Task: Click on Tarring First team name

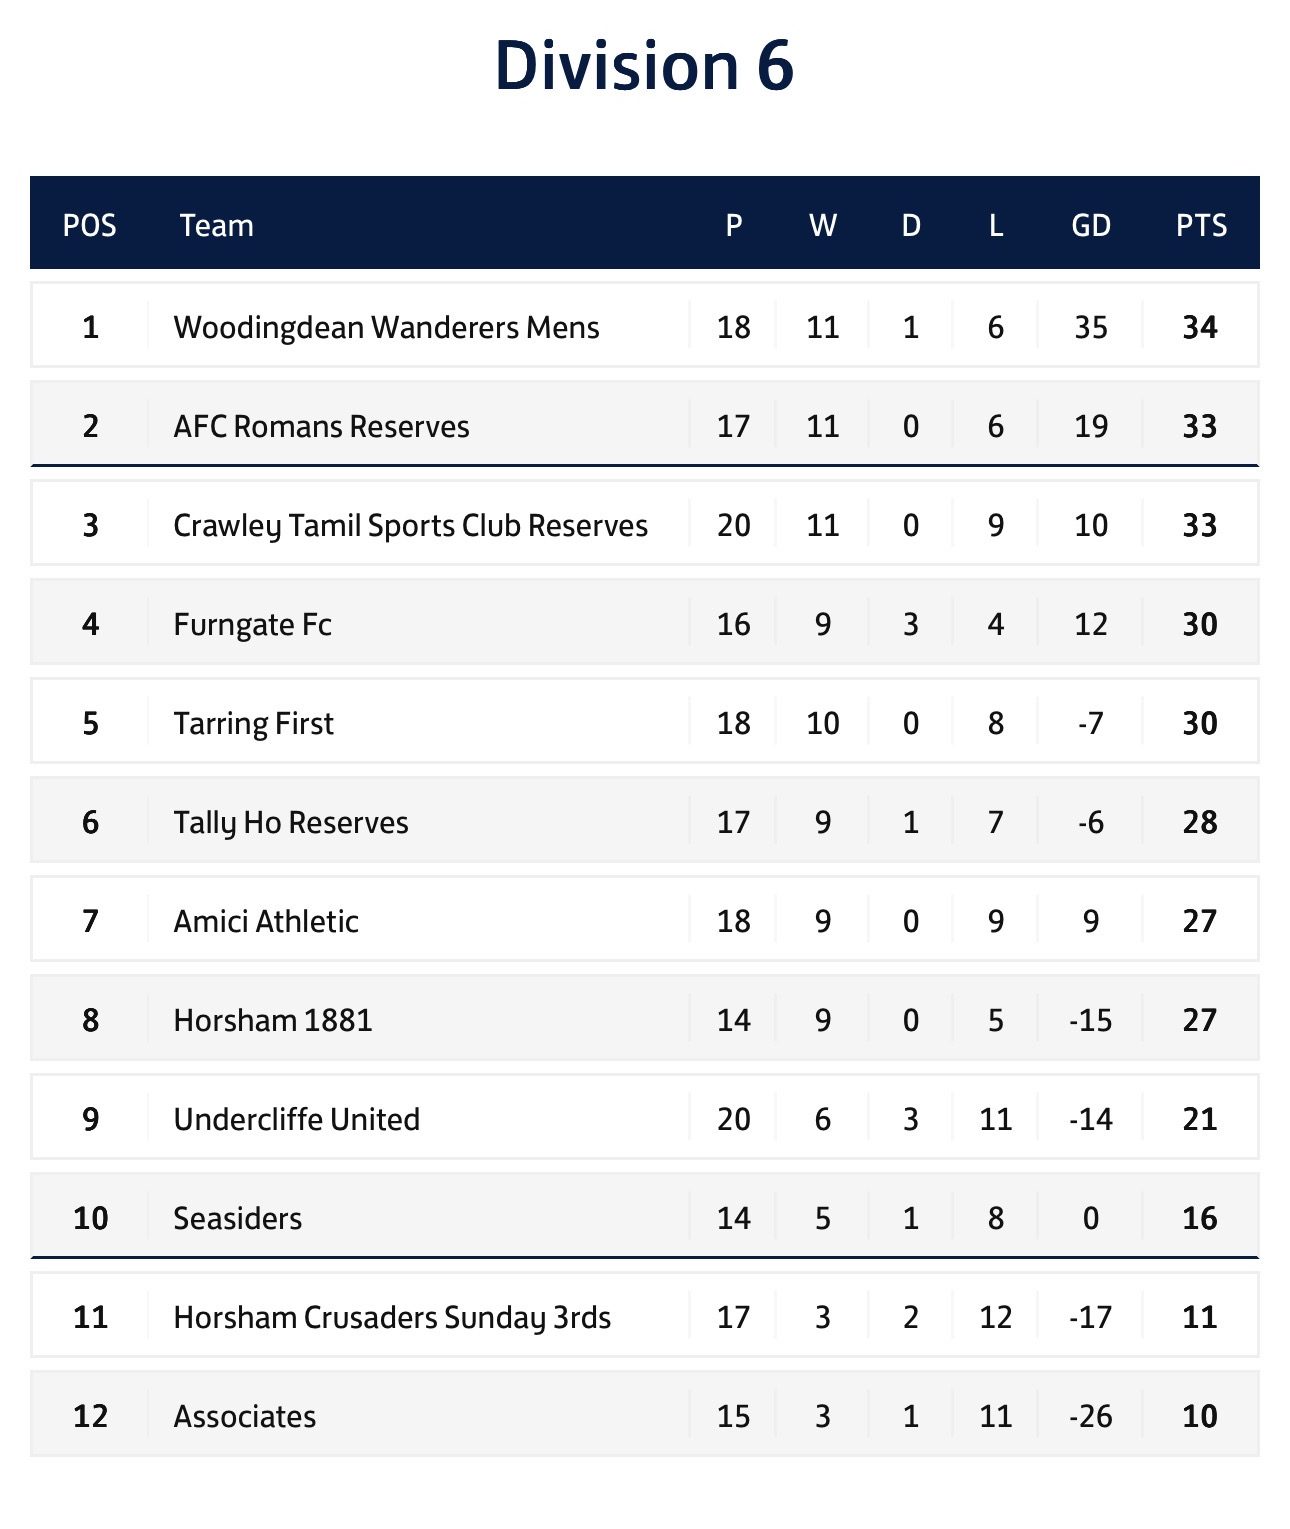Action: 253,723
